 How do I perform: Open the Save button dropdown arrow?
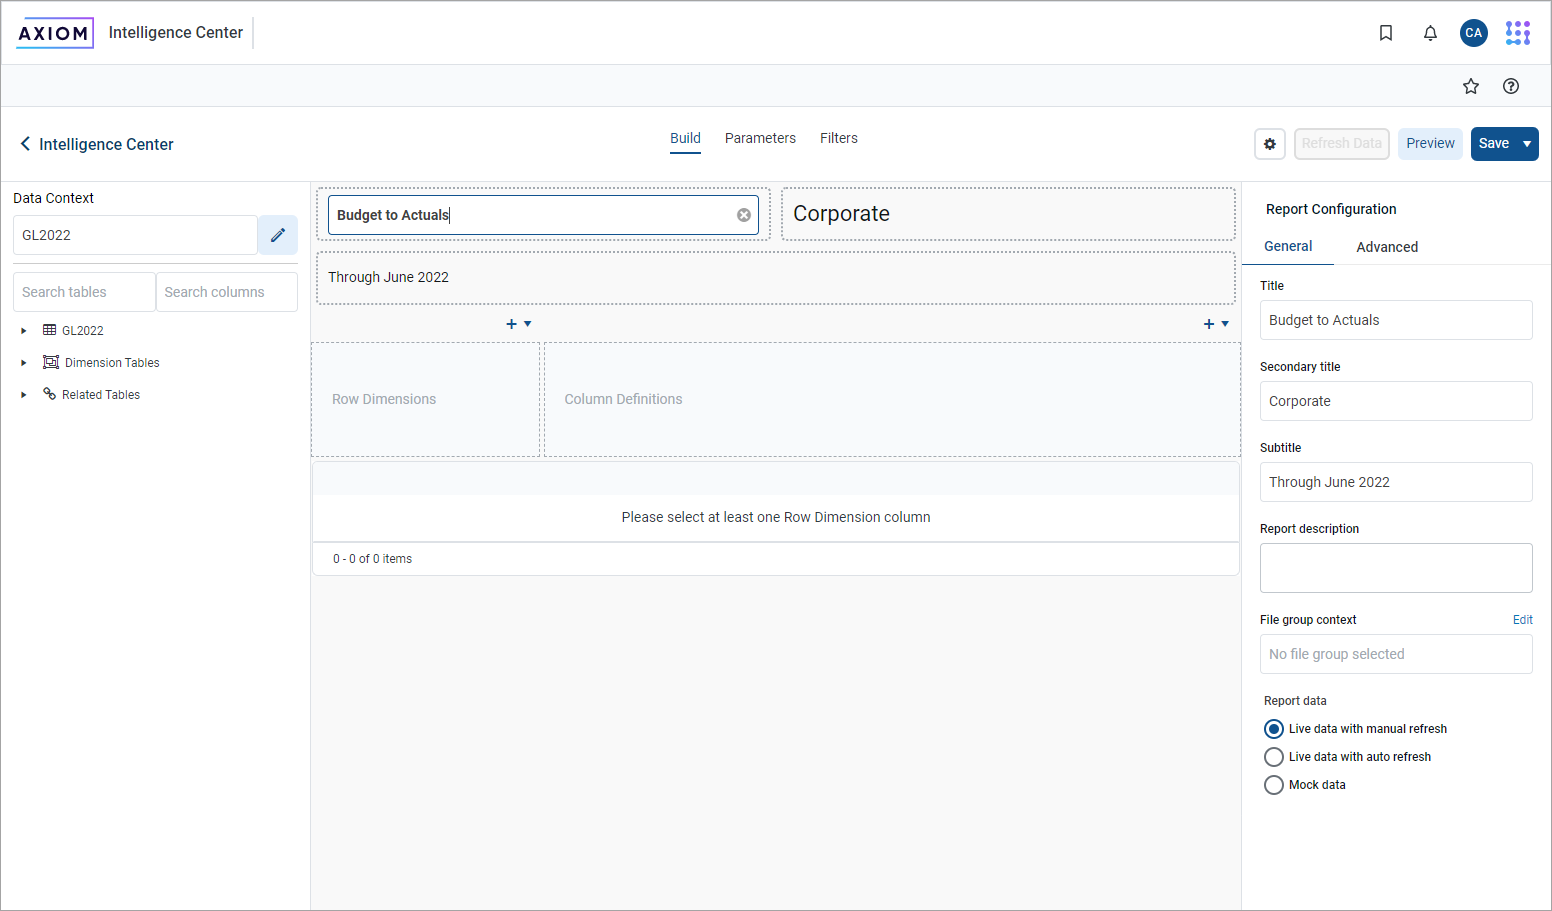pos(1526,144)
